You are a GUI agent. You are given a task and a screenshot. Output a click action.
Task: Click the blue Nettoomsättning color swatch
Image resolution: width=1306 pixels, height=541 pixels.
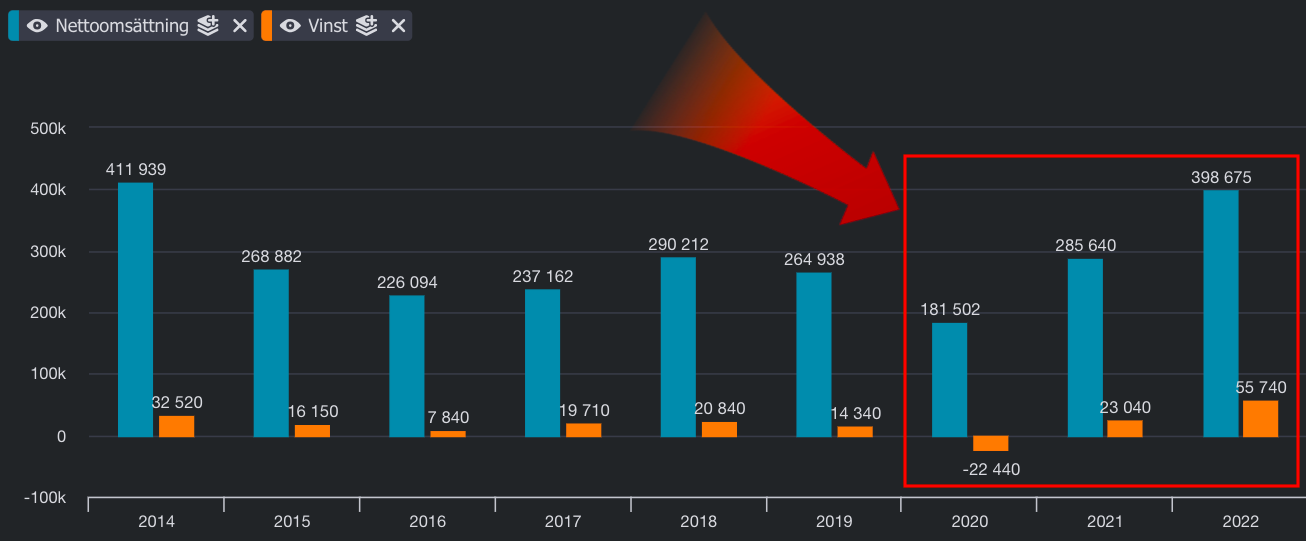[x=13, y=26]
